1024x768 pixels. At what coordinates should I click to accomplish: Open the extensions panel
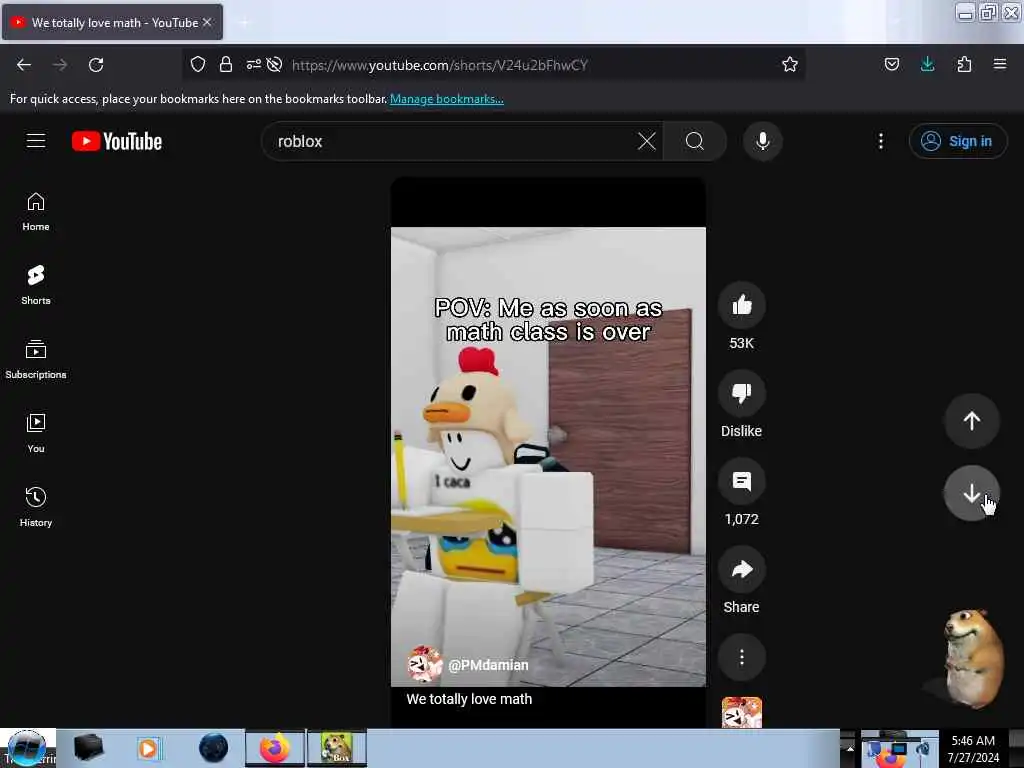tap(964, 64)
